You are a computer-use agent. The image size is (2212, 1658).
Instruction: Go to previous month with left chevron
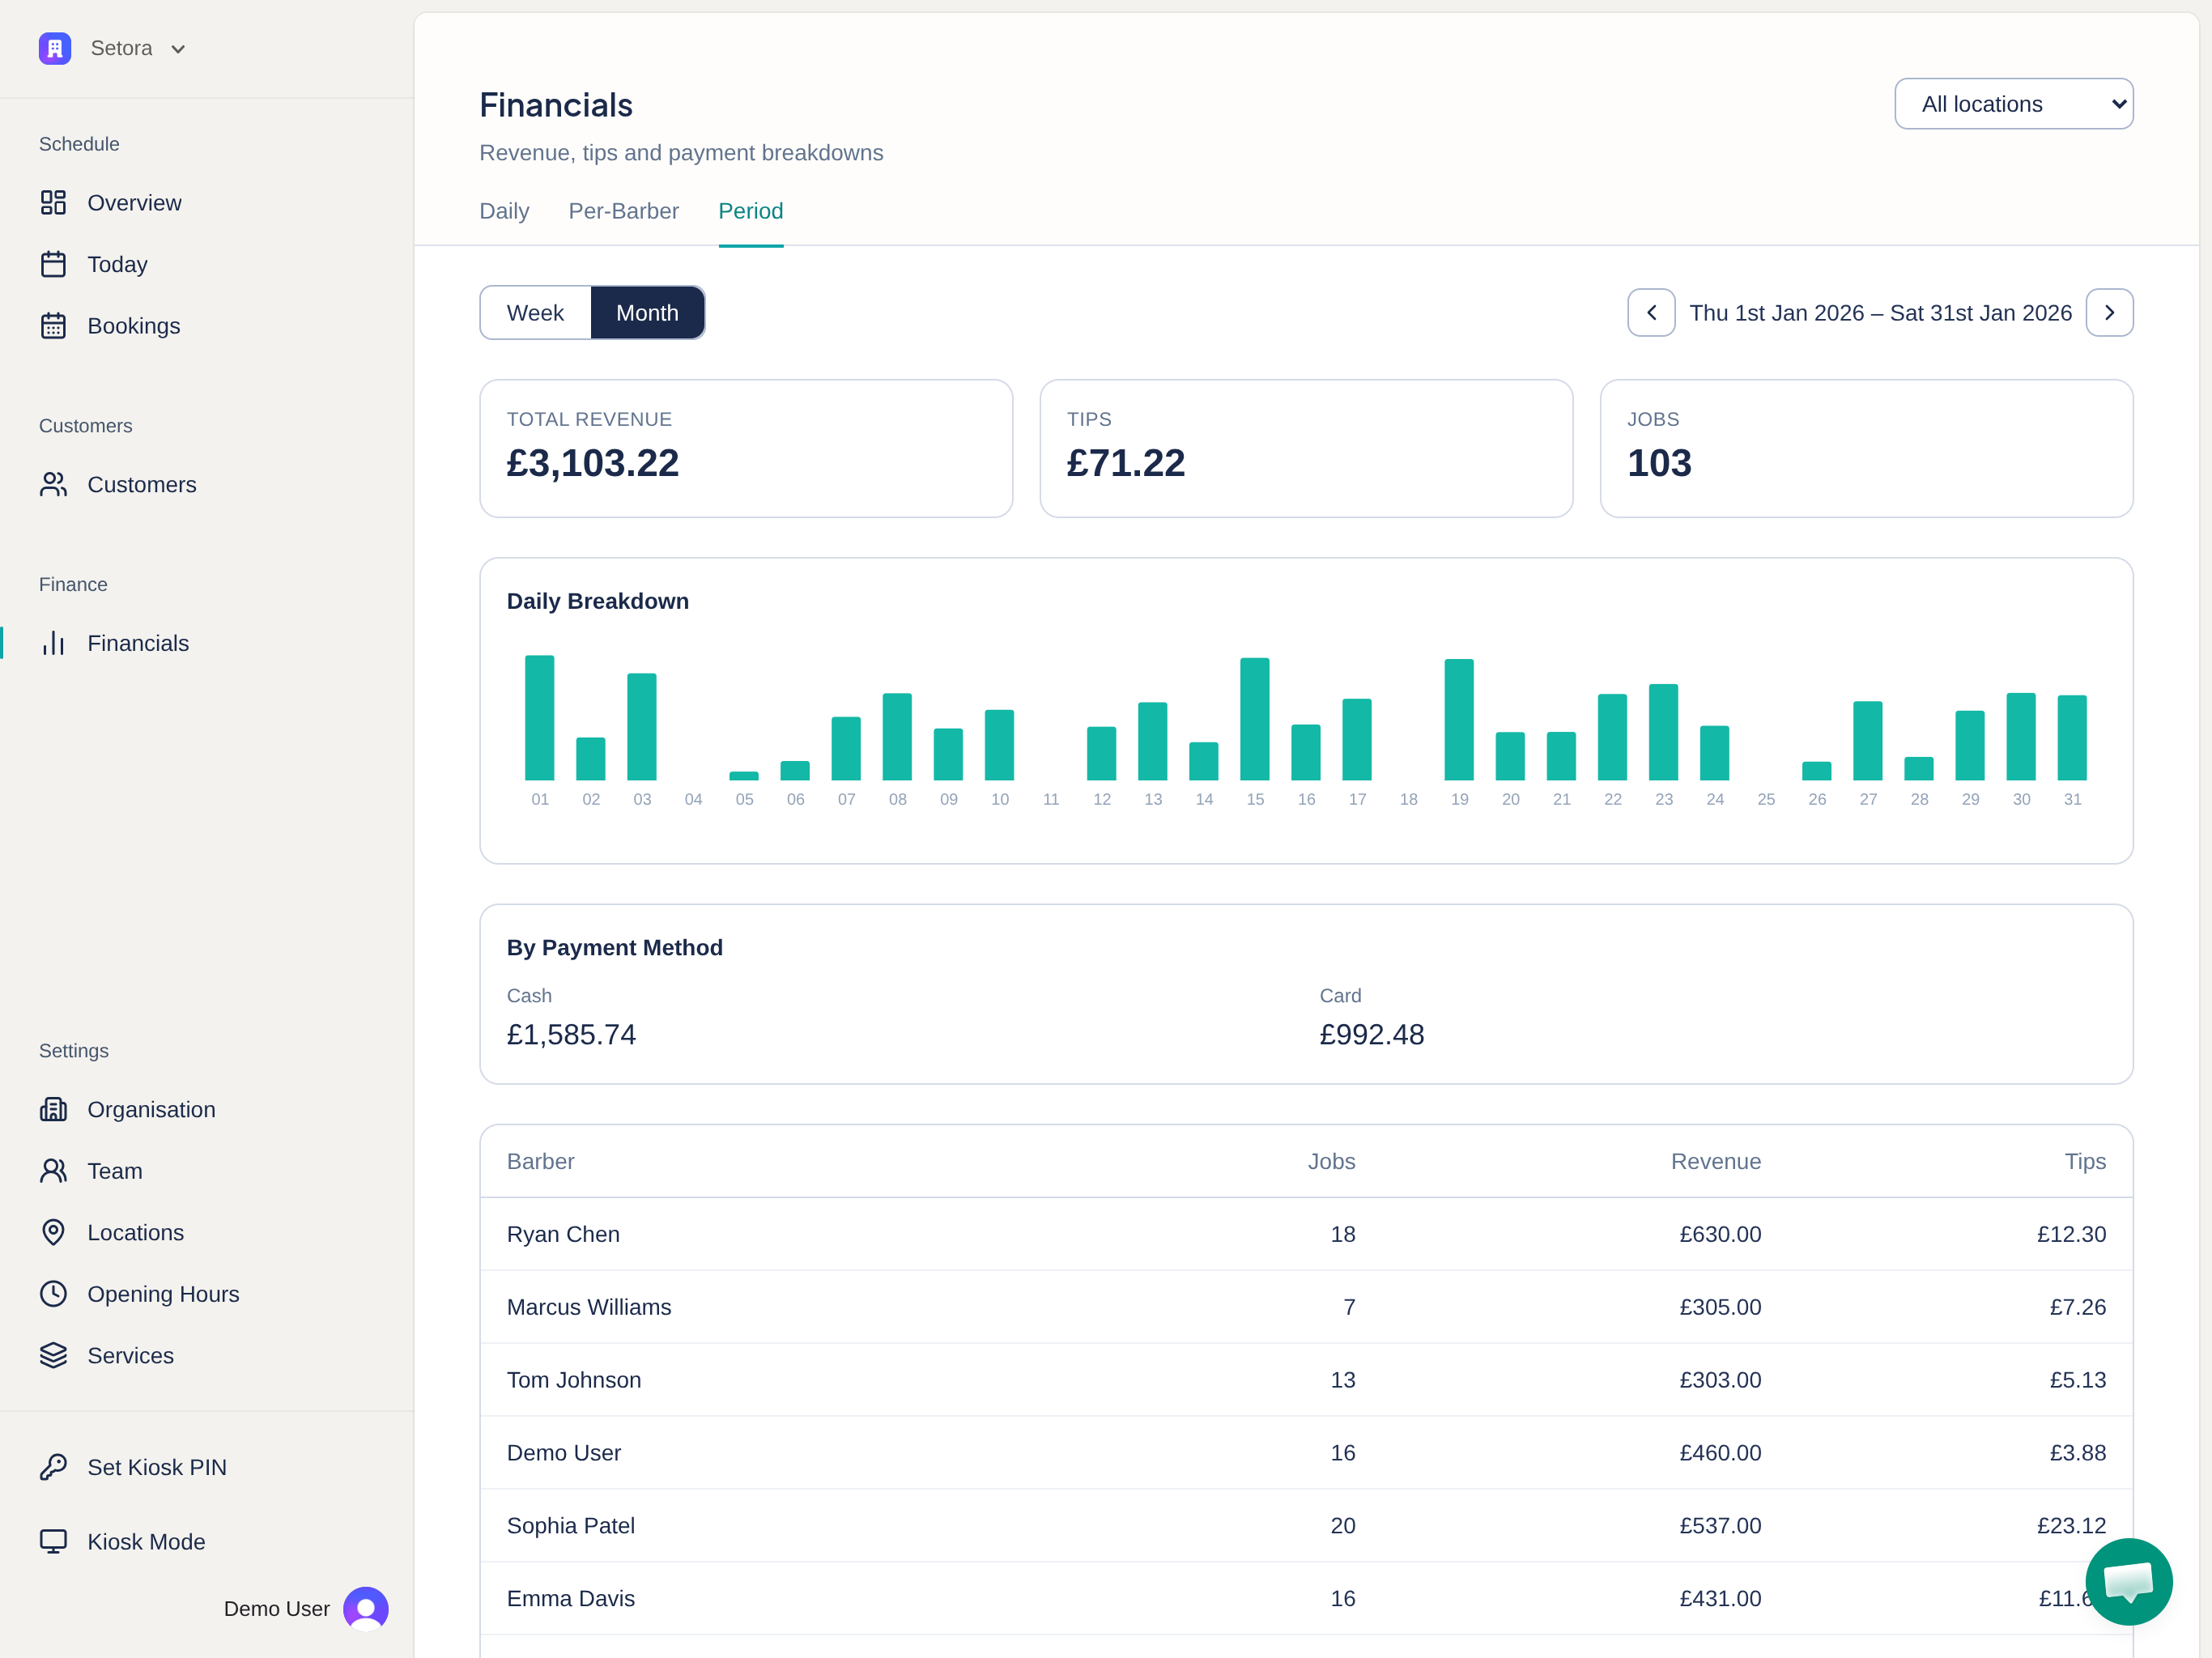click(x=1651, y=313)
